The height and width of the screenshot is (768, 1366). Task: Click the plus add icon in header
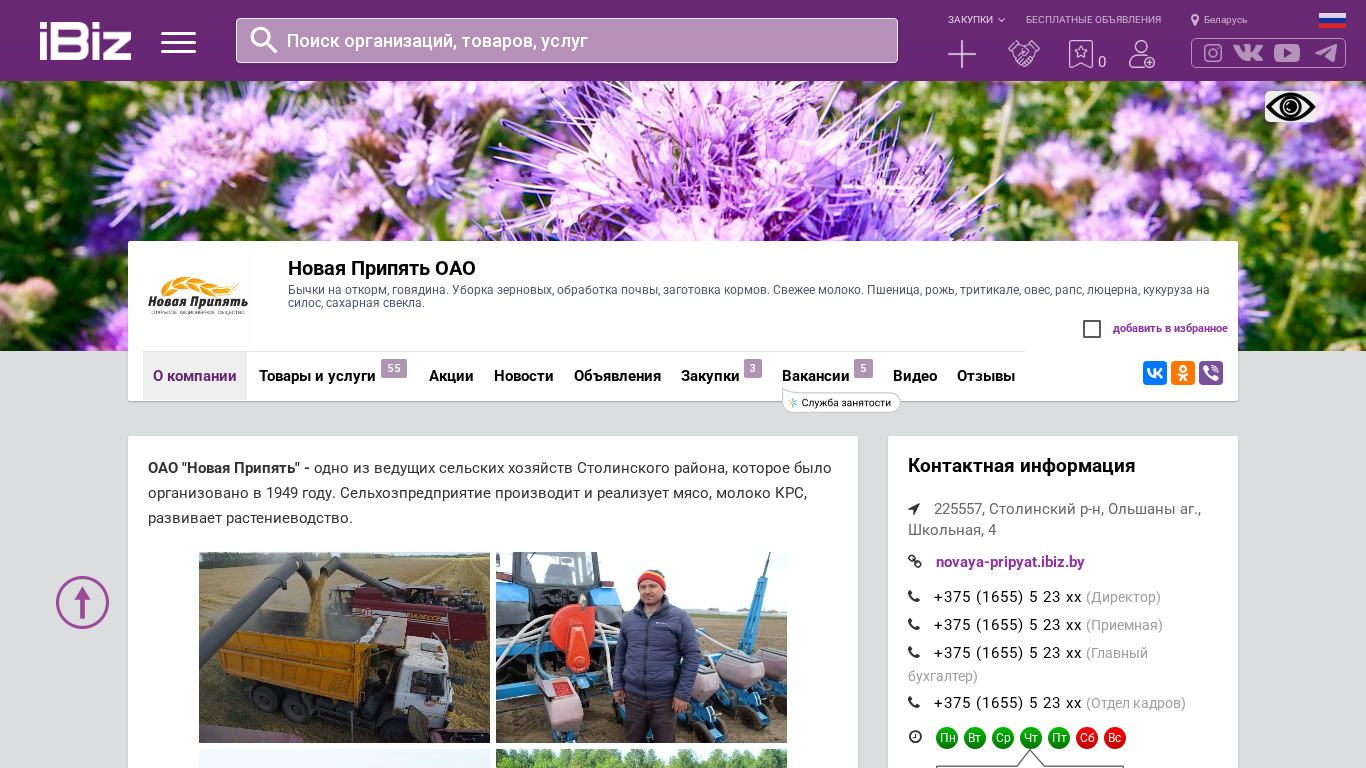click(x=962, y=54)
